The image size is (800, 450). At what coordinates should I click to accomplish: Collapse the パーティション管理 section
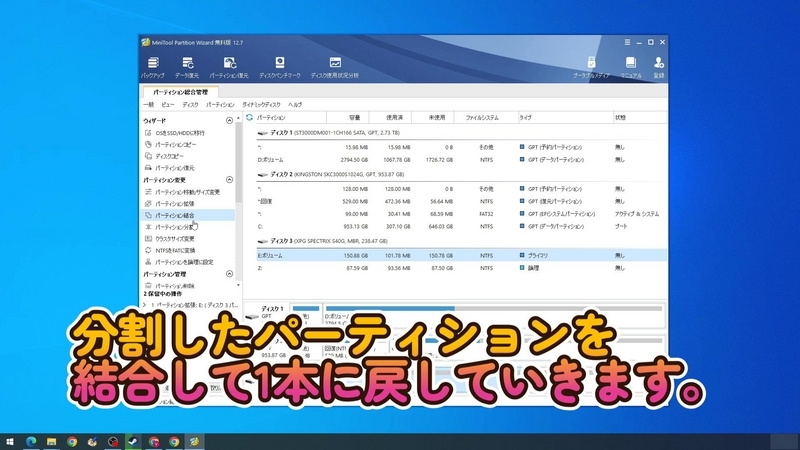coord(229,274)
